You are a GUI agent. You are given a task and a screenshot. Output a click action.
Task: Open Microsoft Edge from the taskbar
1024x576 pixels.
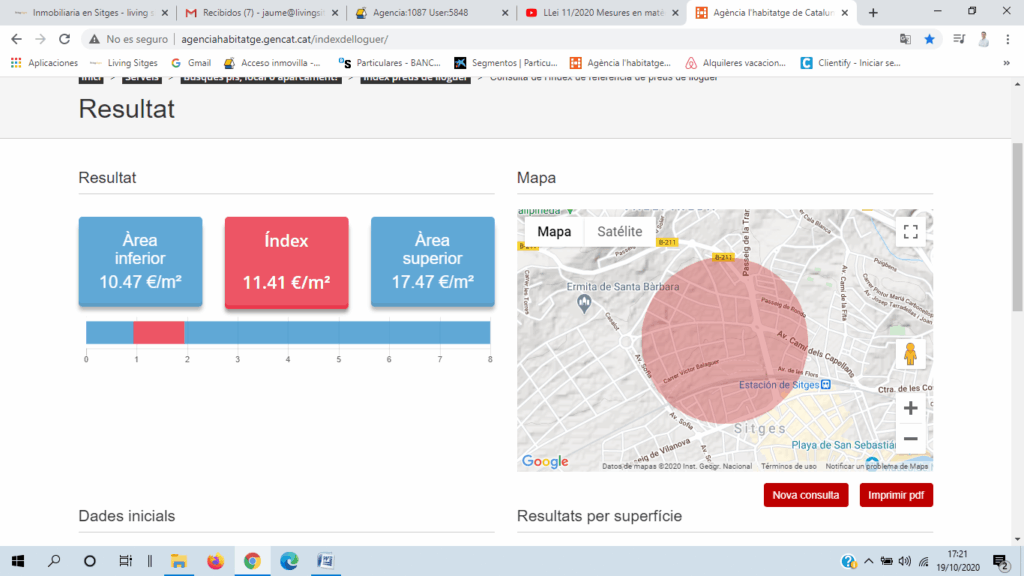[289, 561]
